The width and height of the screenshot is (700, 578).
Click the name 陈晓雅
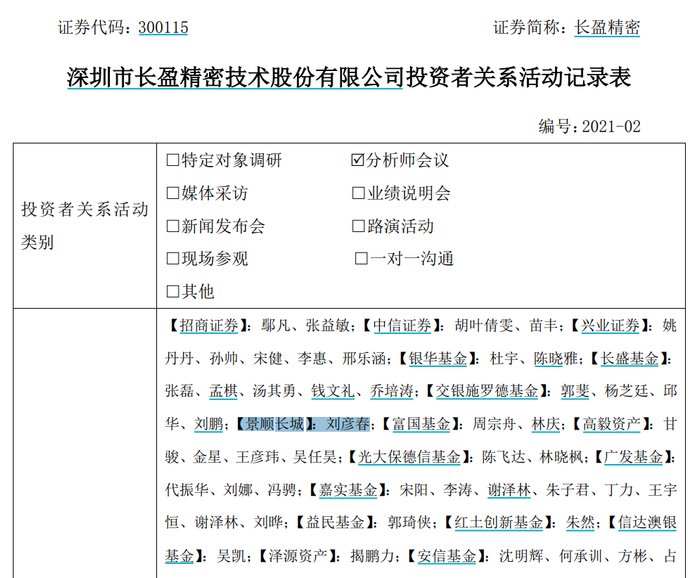[x=556, y=358]
